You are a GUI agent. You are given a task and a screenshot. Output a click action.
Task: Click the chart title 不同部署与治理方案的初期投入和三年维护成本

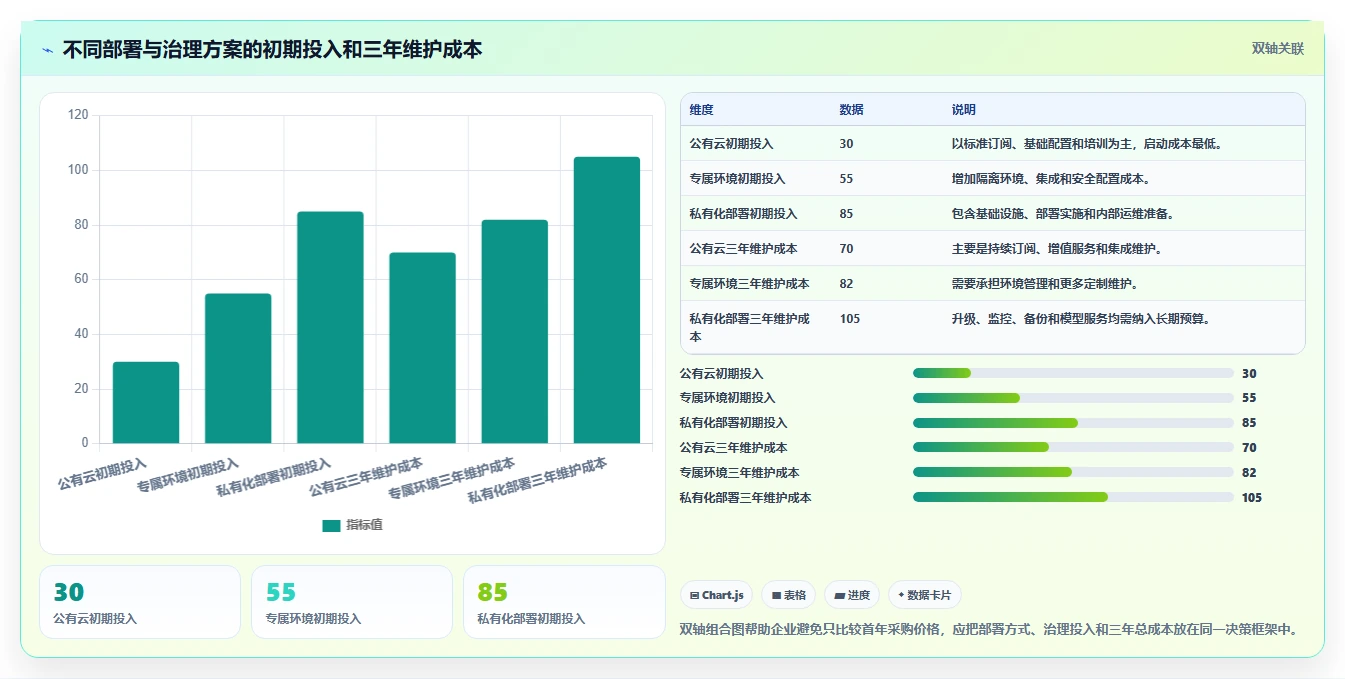coord(272,49)
